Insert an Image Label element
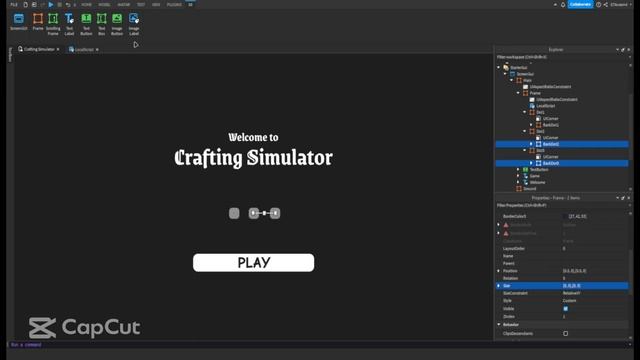Image resolution: width=640 pixels, height=360 pixels. point(134,24)
